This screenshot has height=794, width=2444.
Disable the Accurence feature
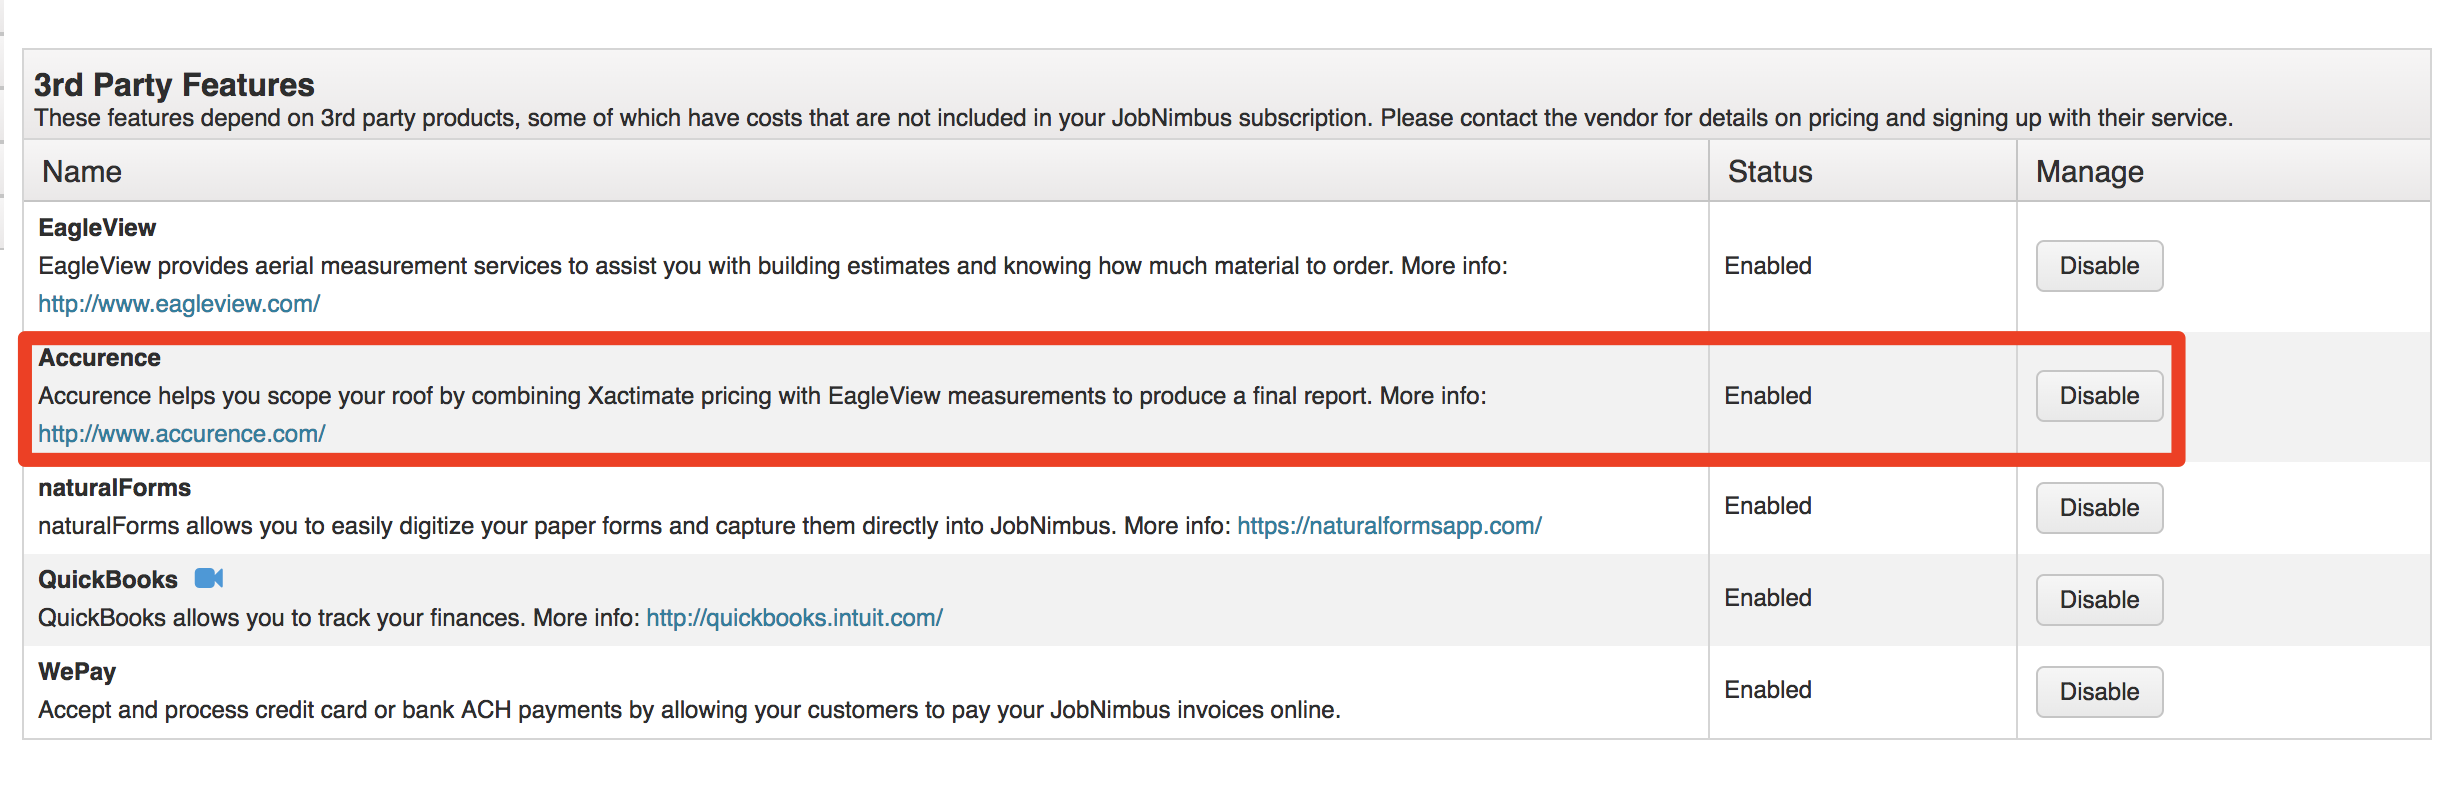(2099, 396)
